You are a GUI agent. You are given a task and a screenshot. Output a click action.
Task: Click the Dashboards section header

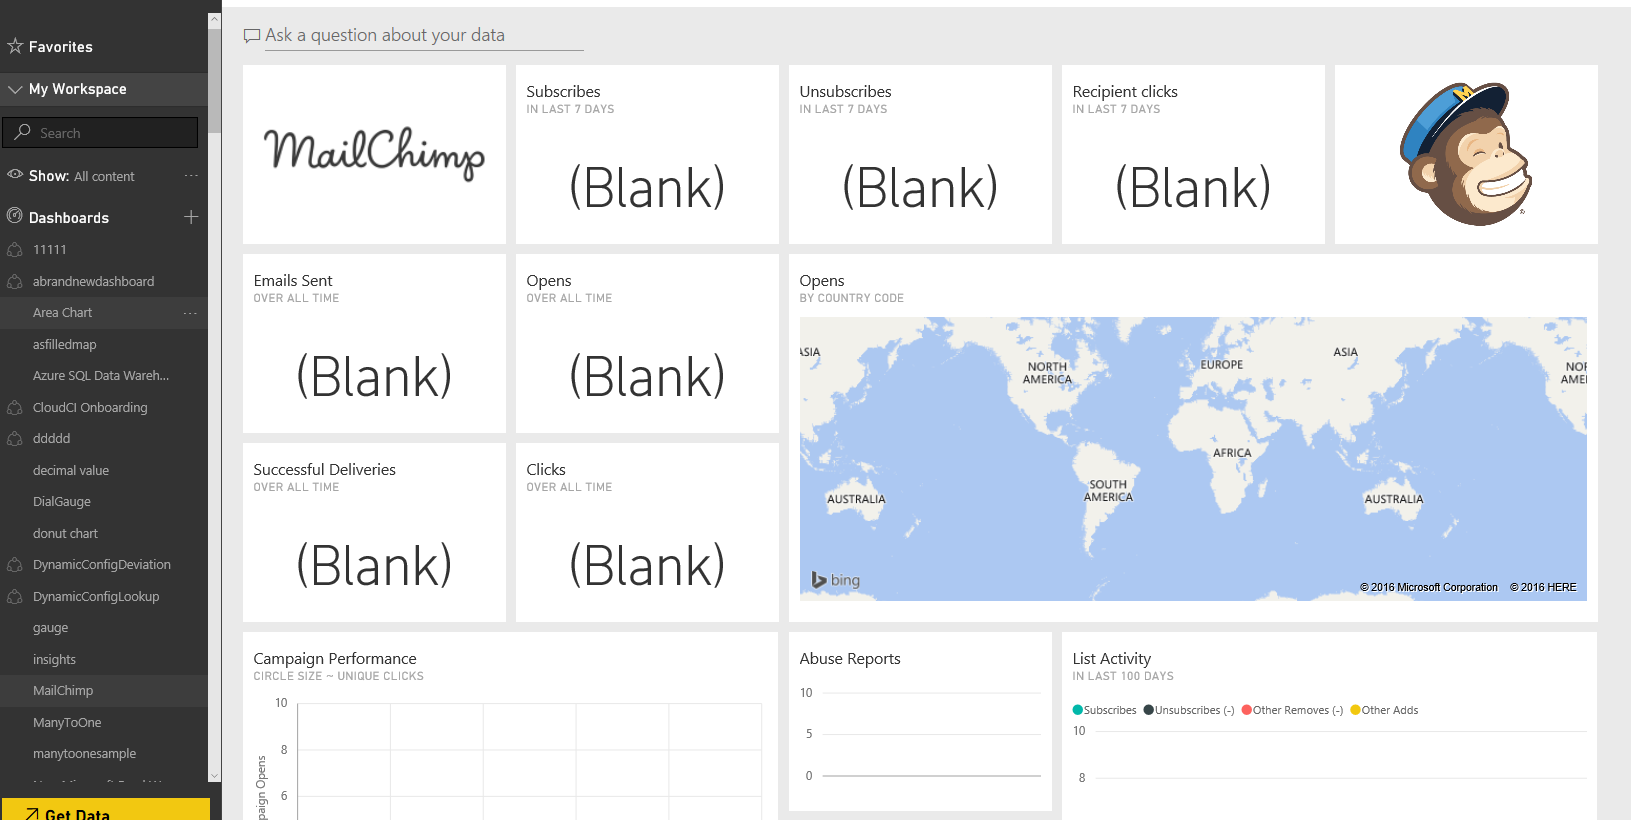pos(69,217)
